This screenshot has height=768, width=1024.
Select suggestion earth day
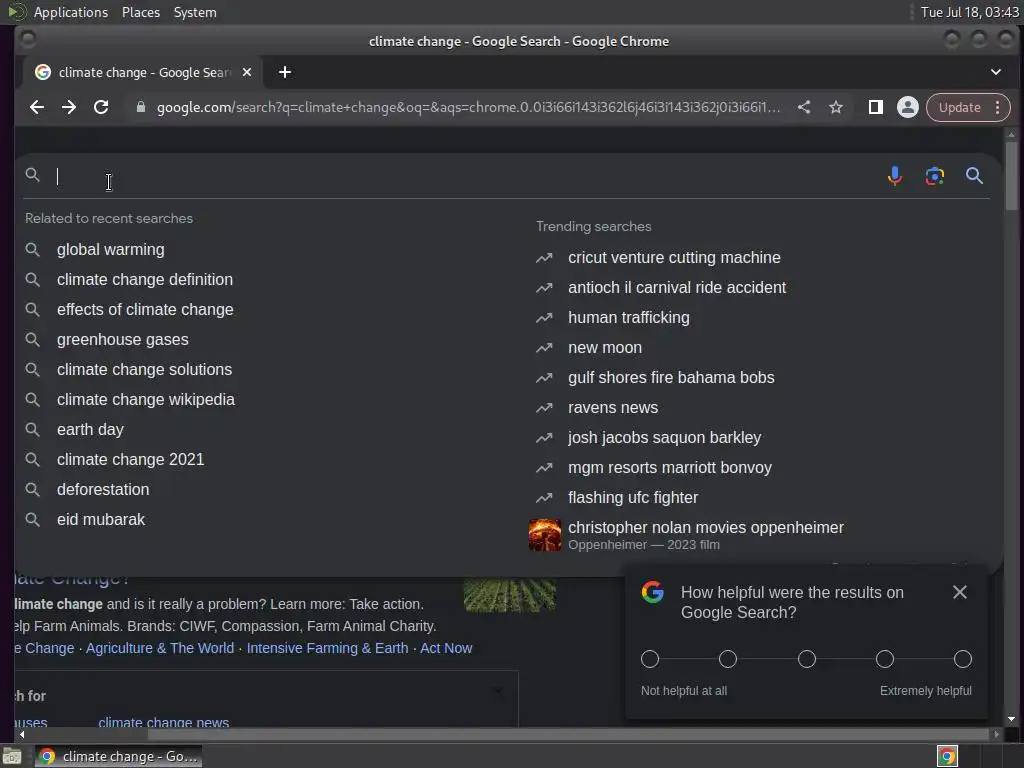tap(90, 430)
